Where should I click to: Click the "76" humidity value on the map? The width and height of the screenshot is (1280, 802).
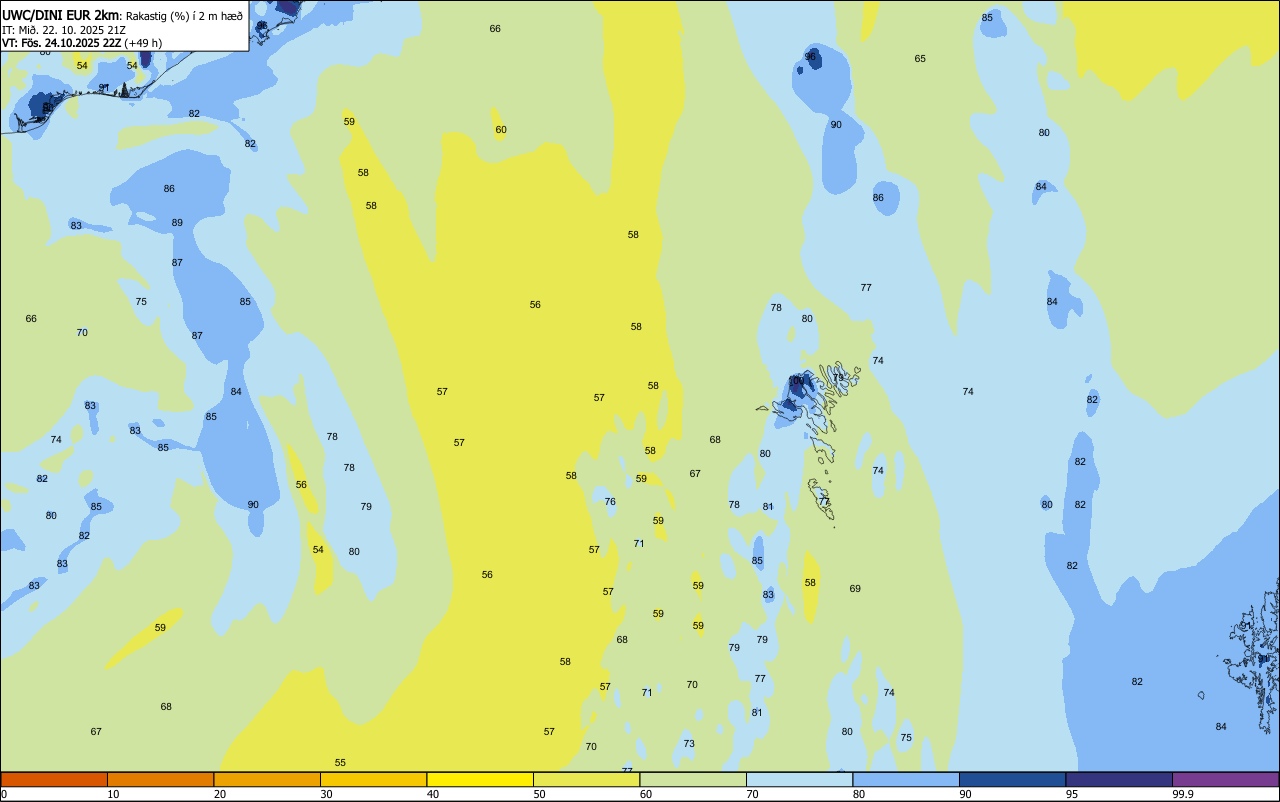click(610, 502)
